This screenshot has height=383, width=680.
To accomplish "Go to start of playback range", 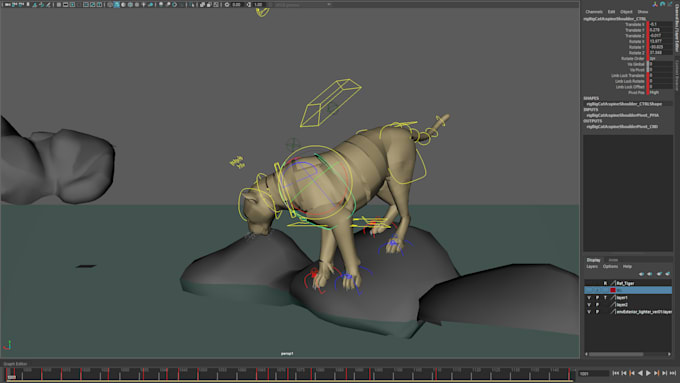I will pyautogui.click(x=615, y=373).
